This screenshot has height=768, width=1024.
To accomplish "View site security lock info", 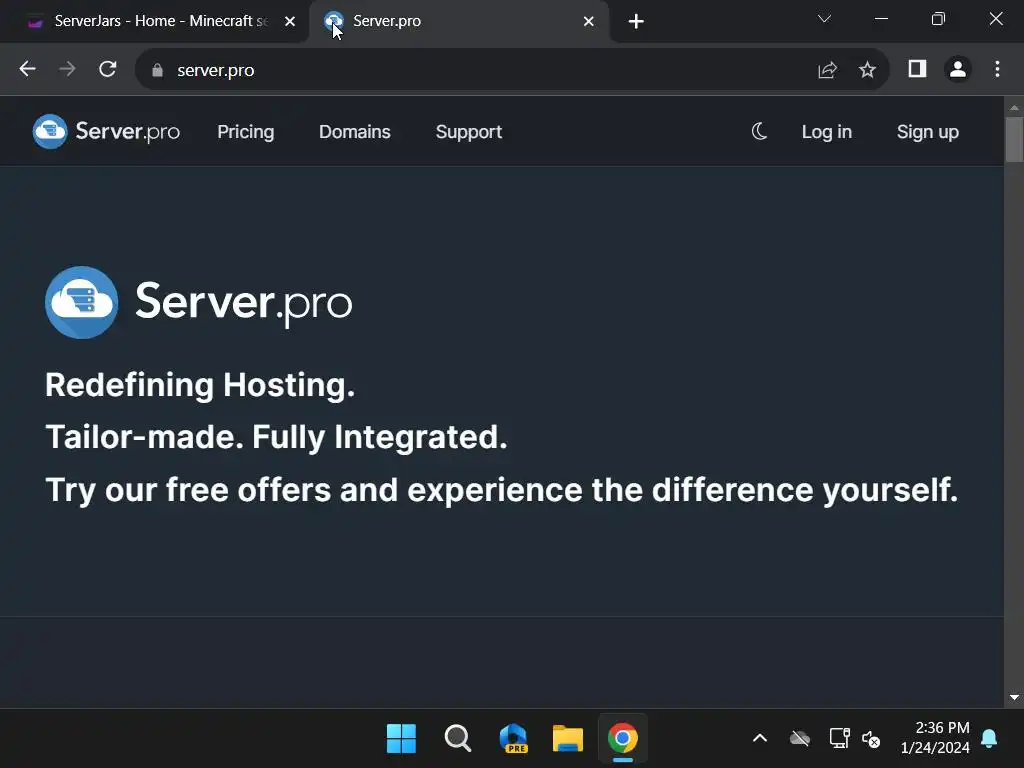I will [x=157, y=70].
